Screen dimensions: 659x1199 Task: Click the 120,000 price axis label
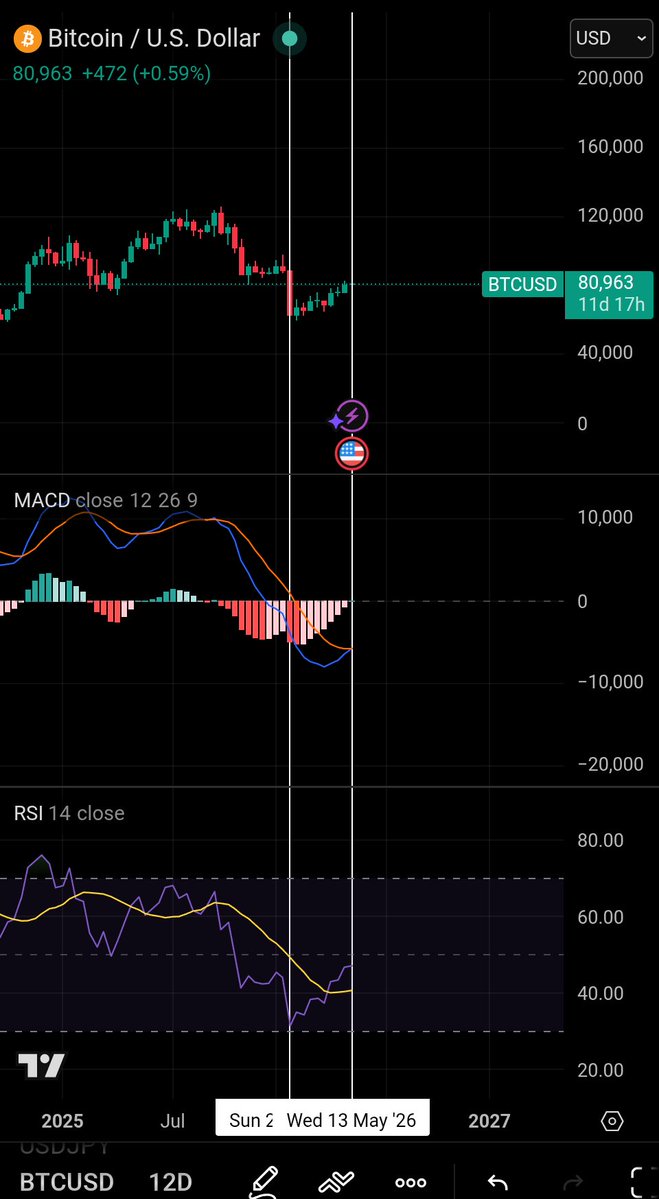click(611, 215)
